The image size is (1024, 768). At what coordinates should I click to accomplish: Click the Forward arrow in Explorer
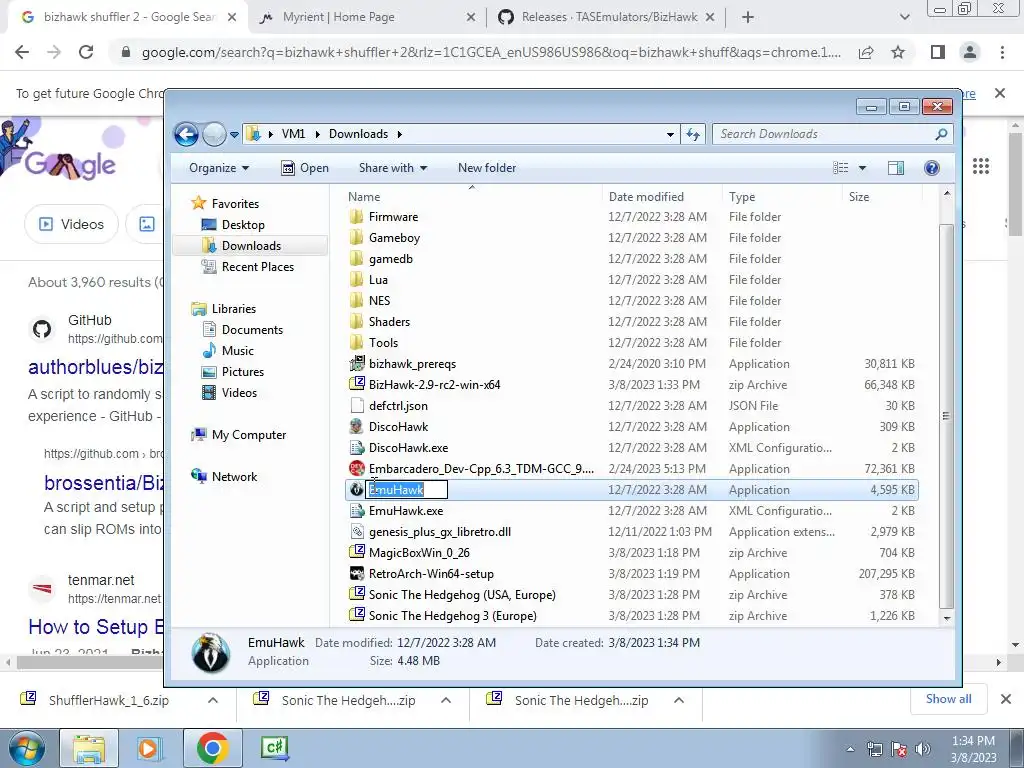214,135
